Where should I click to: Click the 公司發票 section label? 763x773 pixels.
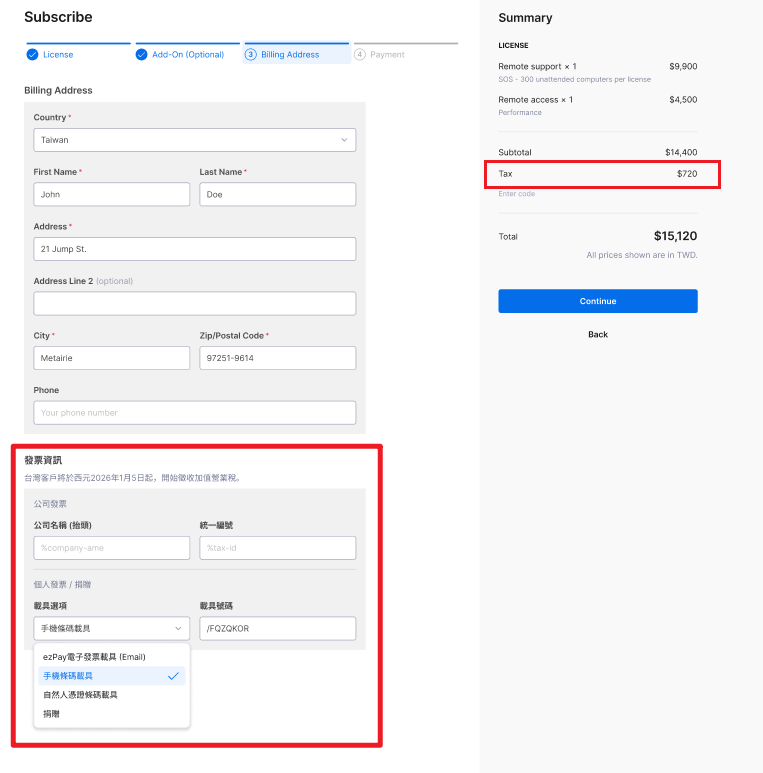point(50,504)
